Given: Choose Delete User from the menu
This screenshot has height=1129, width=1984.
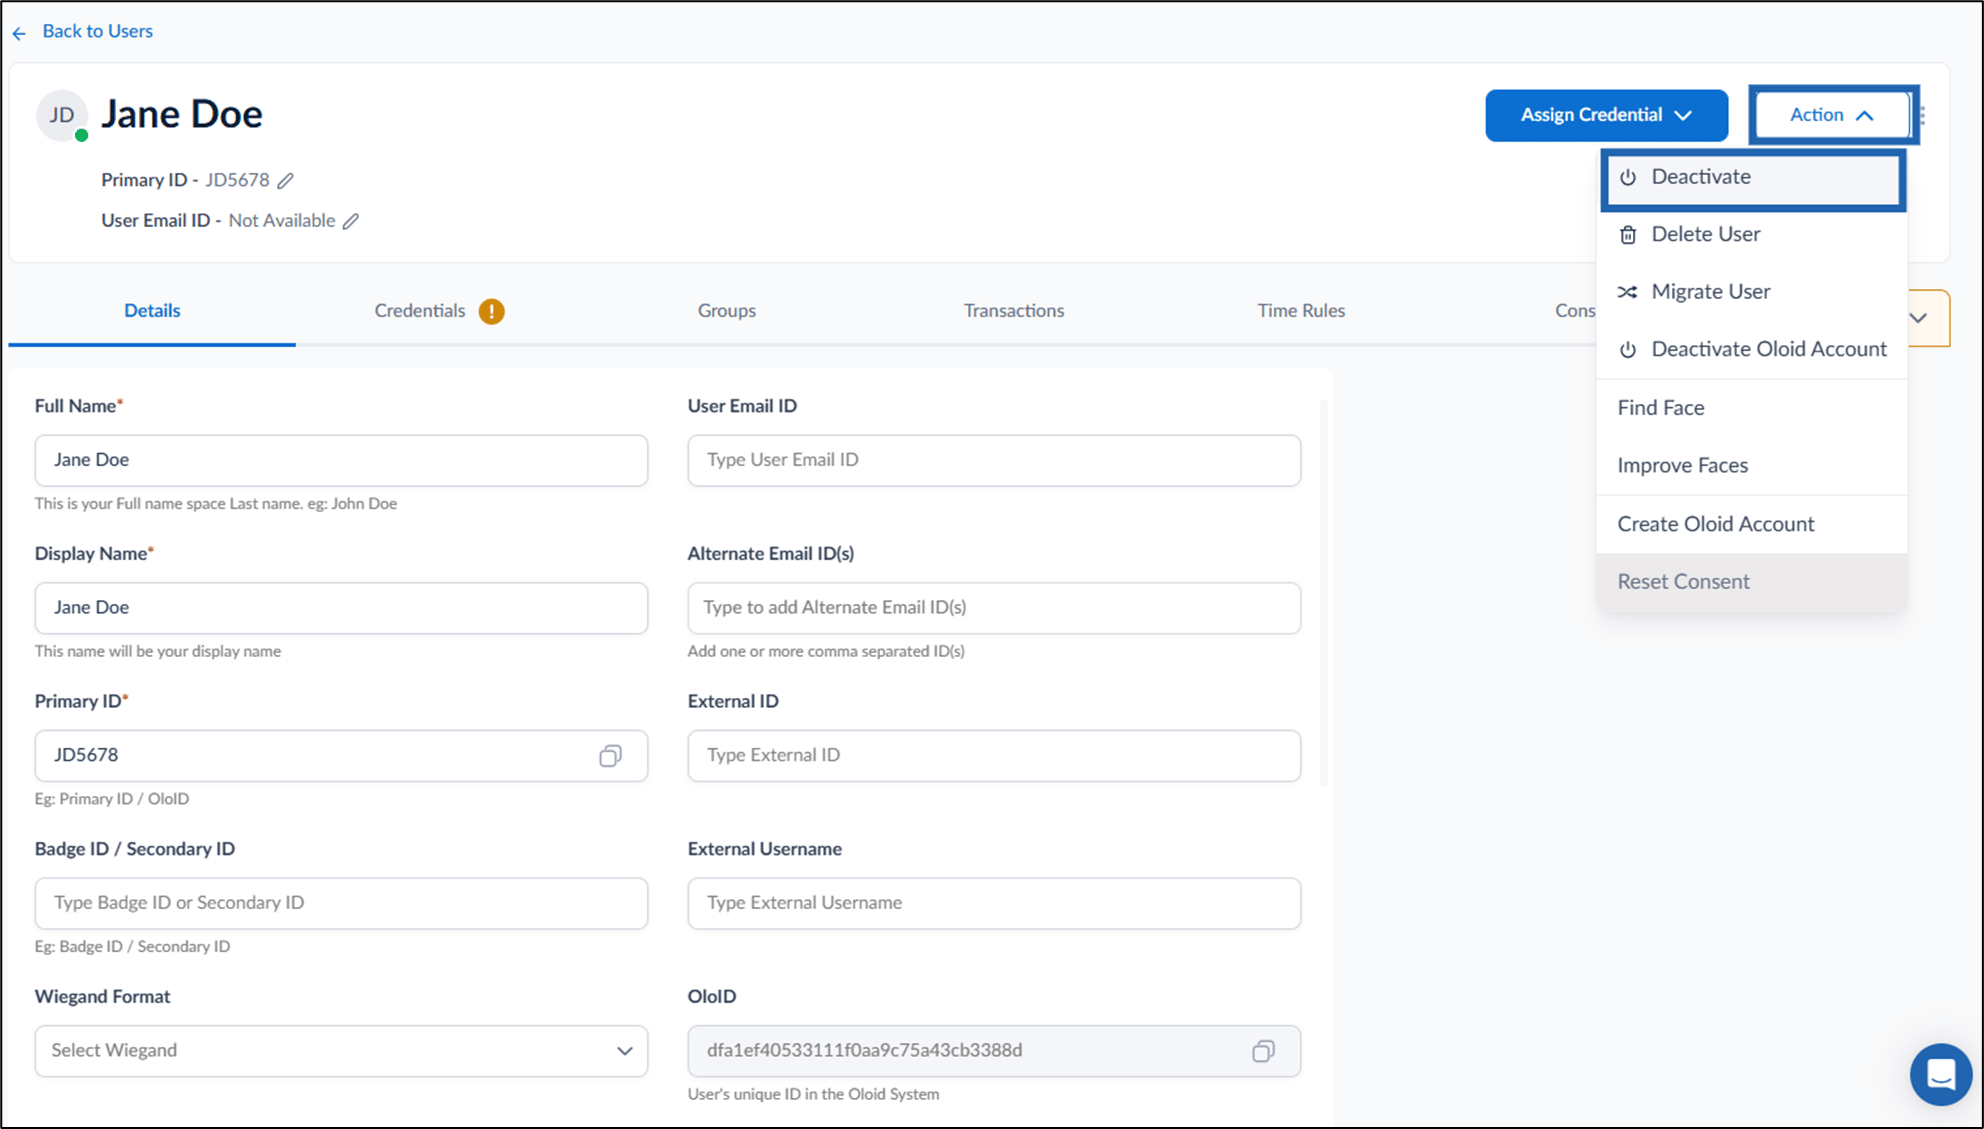Looking at the screenshot, I should point(1752,234).
